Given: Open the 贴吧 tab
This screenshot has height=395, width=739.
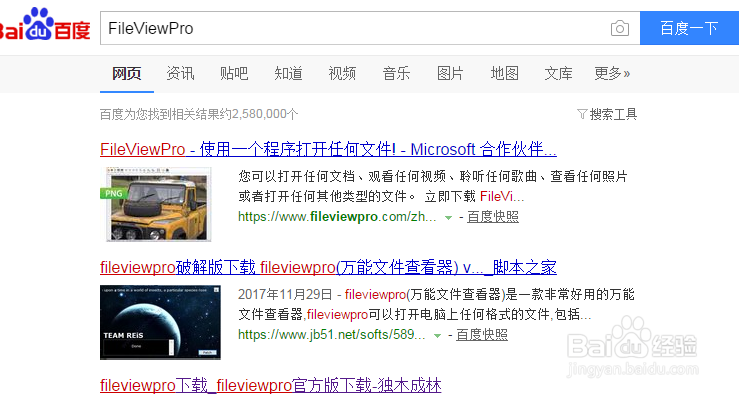Looking at the screenshot, I should [234, 74].
